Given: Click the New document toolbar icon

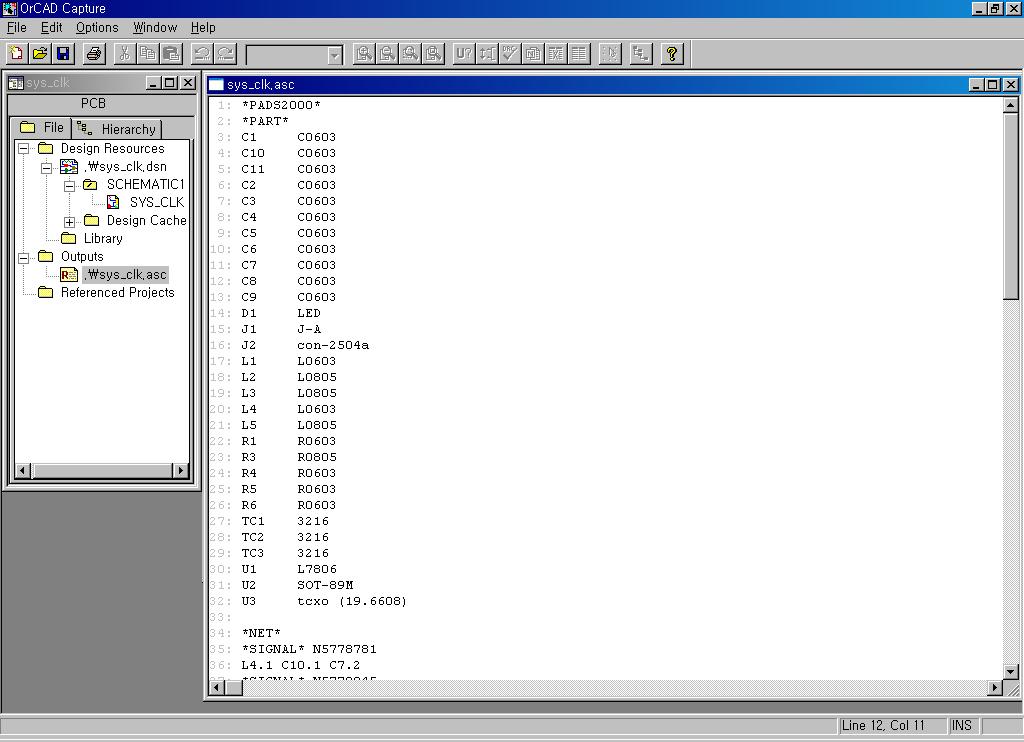Looking at the screenshot, I should pos(16,54).
